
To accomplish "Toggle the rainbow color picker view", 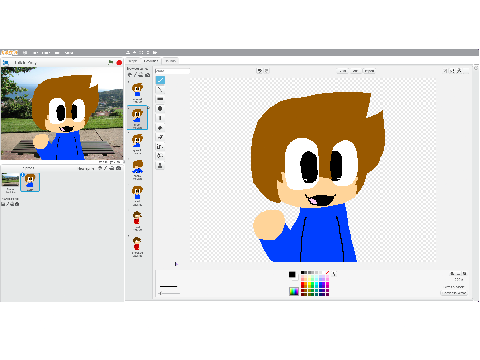I will tap(294, 291).
